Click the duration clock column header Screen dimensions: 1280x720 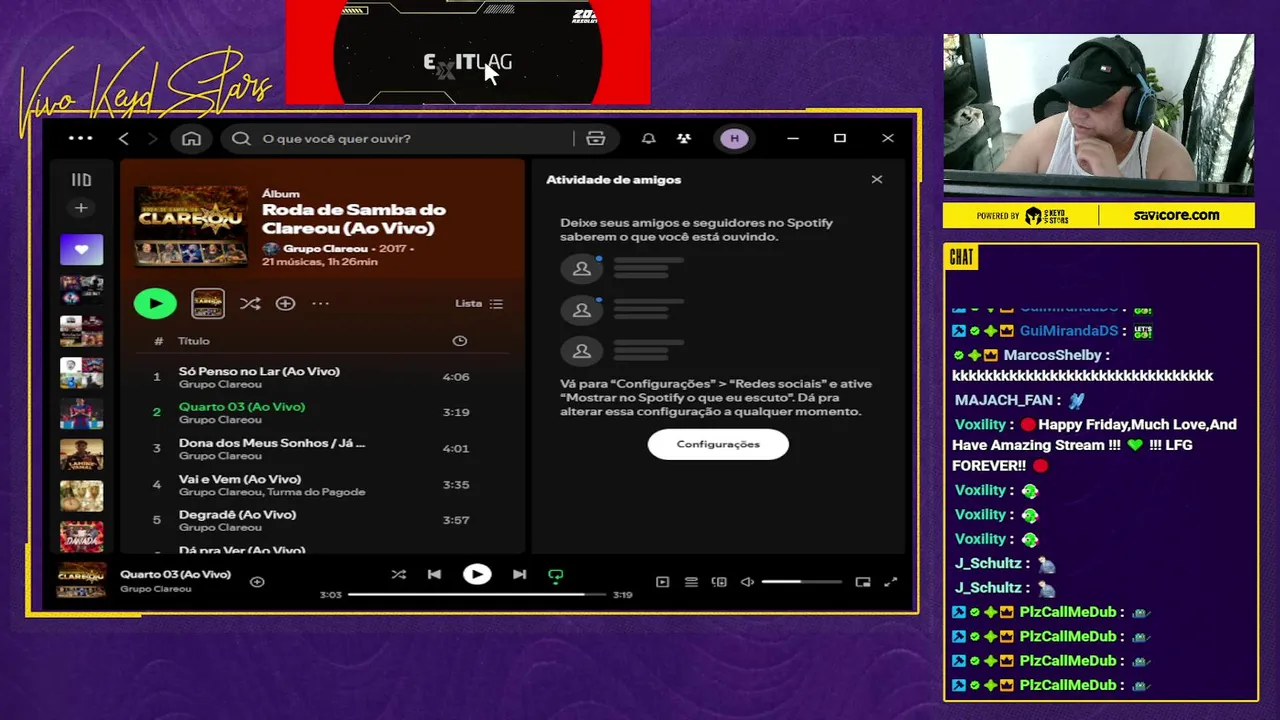460,341
